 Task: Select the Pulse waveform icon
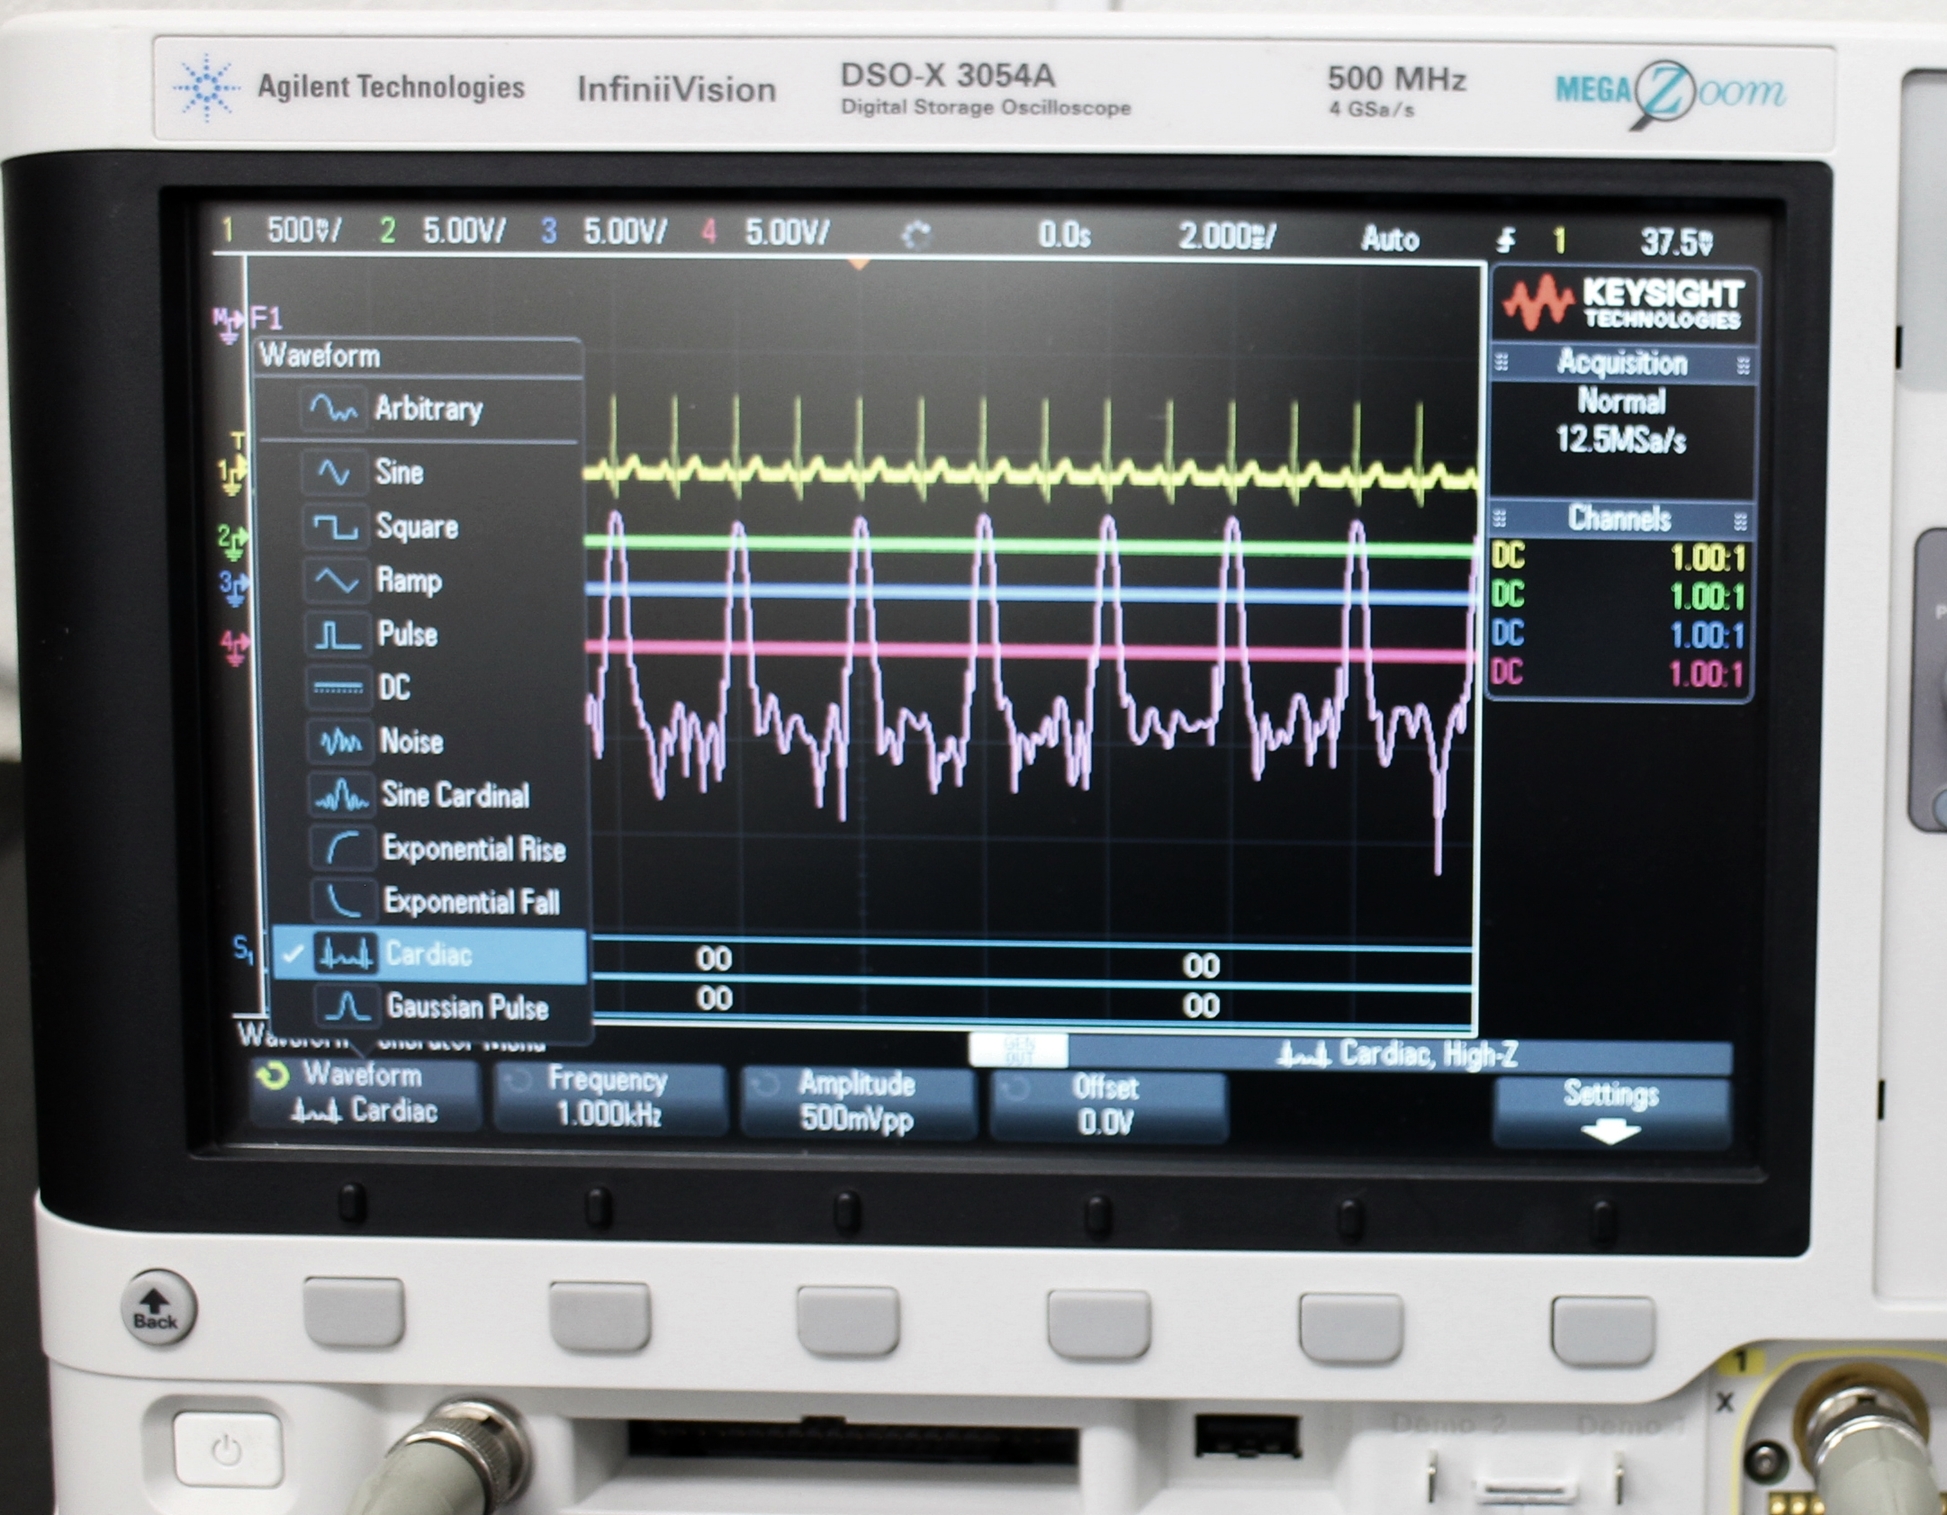pos(337,634)
